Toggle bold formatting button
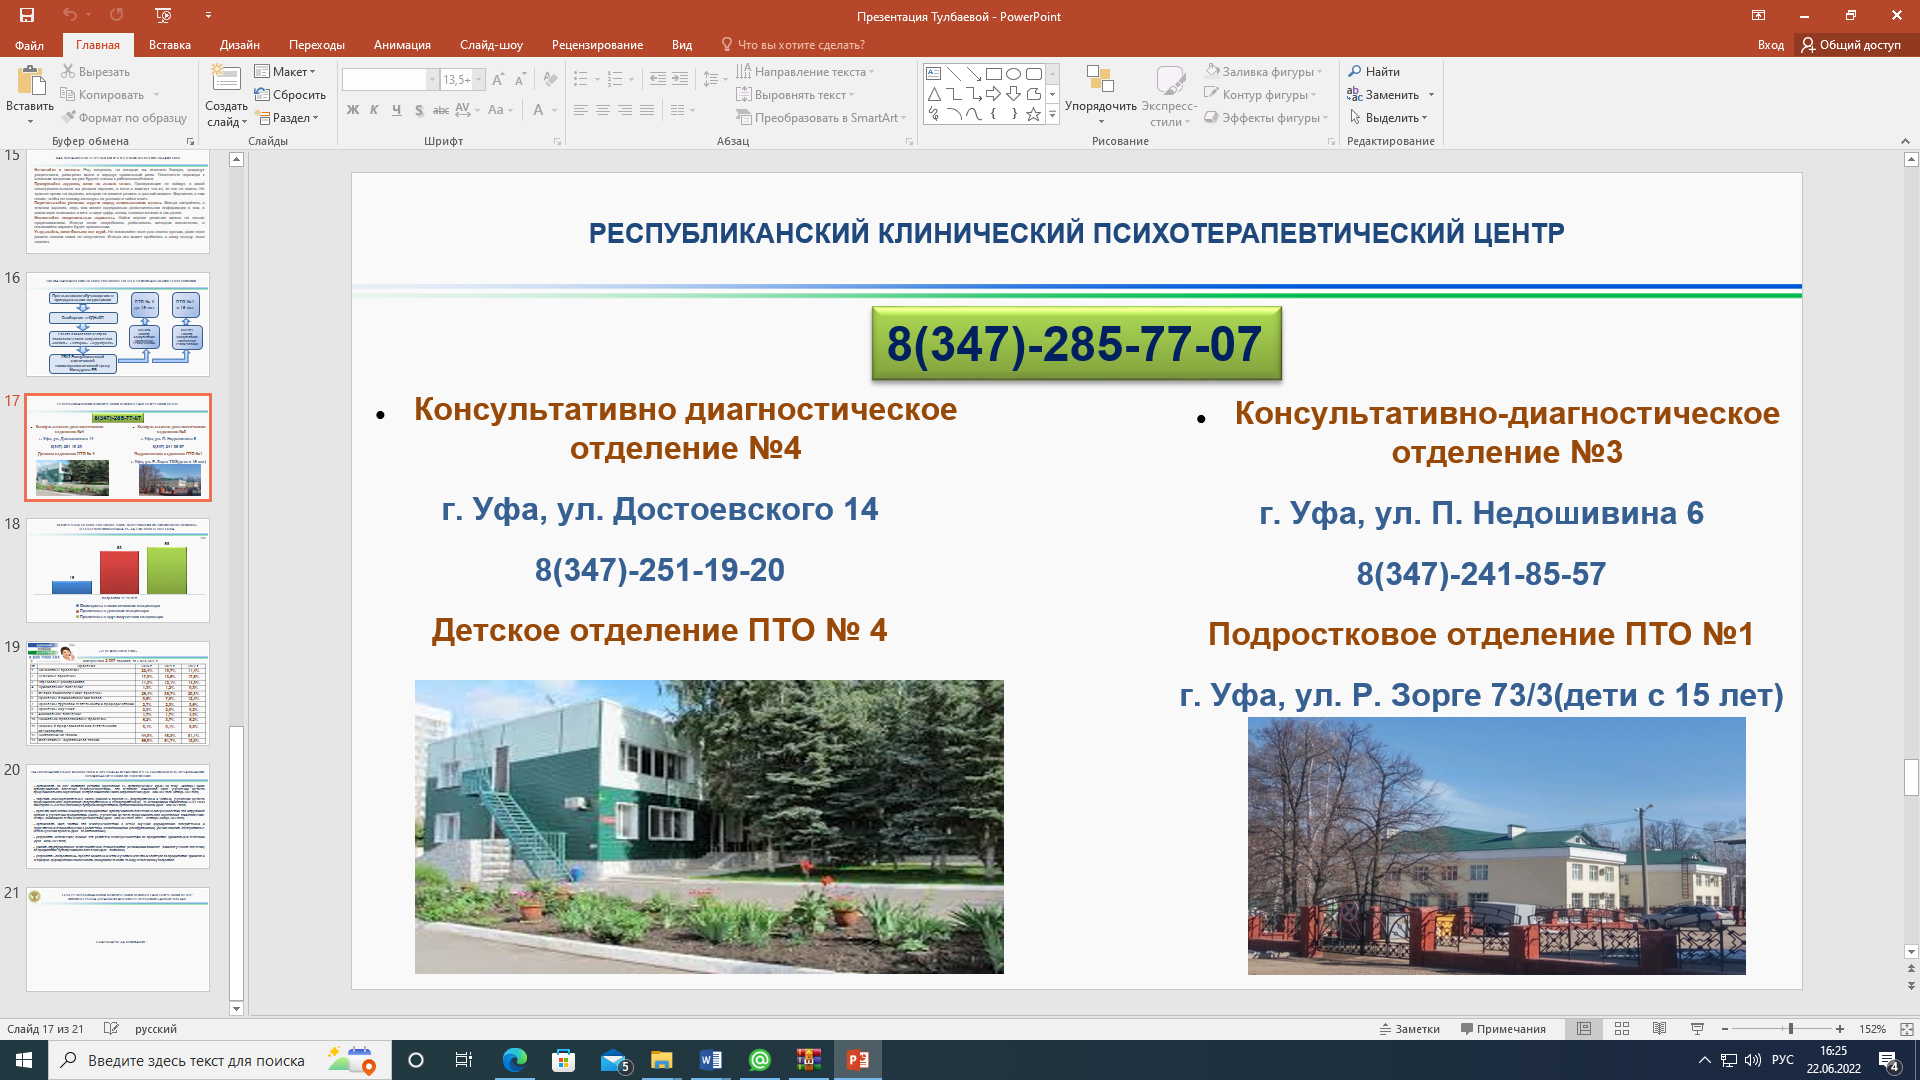Image resolution: width=1920 pixels, height=1080 pixels. (352, 110)
